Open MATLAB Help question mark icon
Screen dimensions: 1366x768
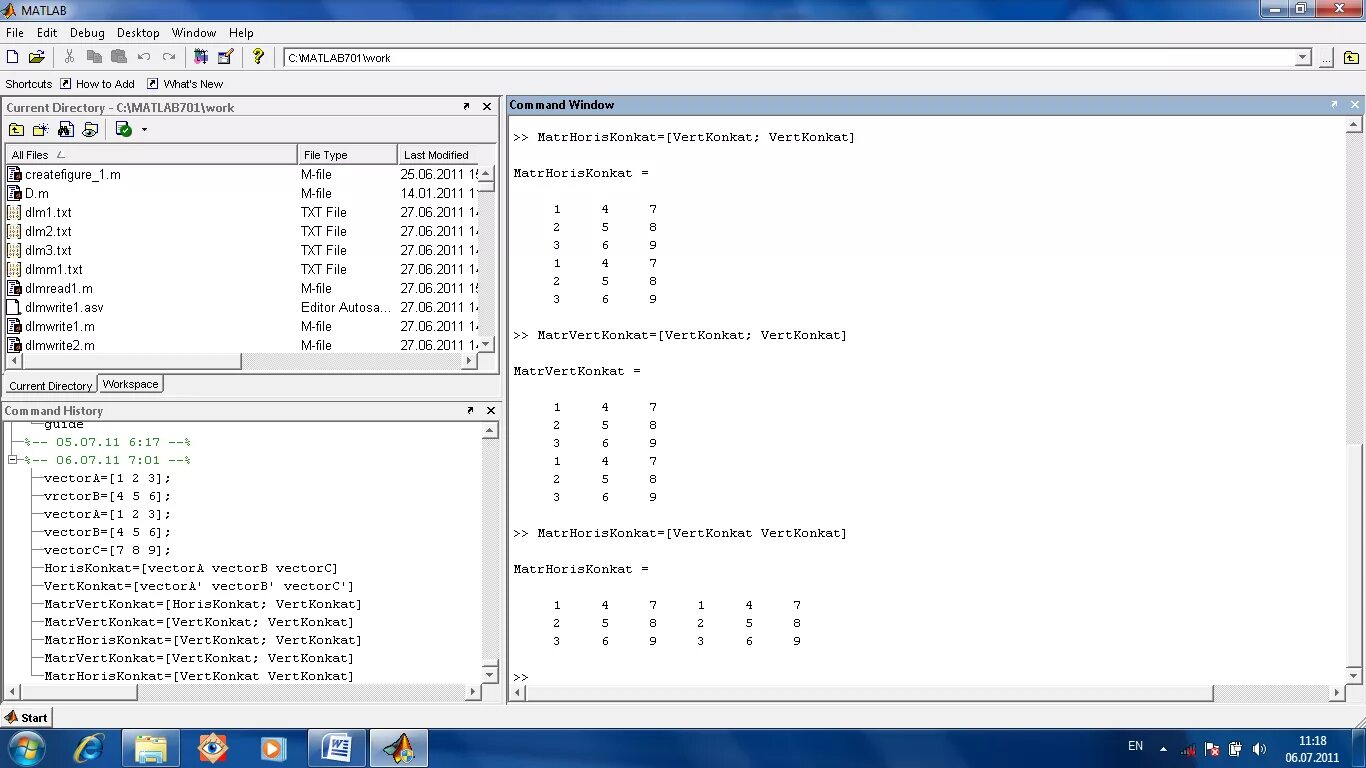[x=258, y=57]
